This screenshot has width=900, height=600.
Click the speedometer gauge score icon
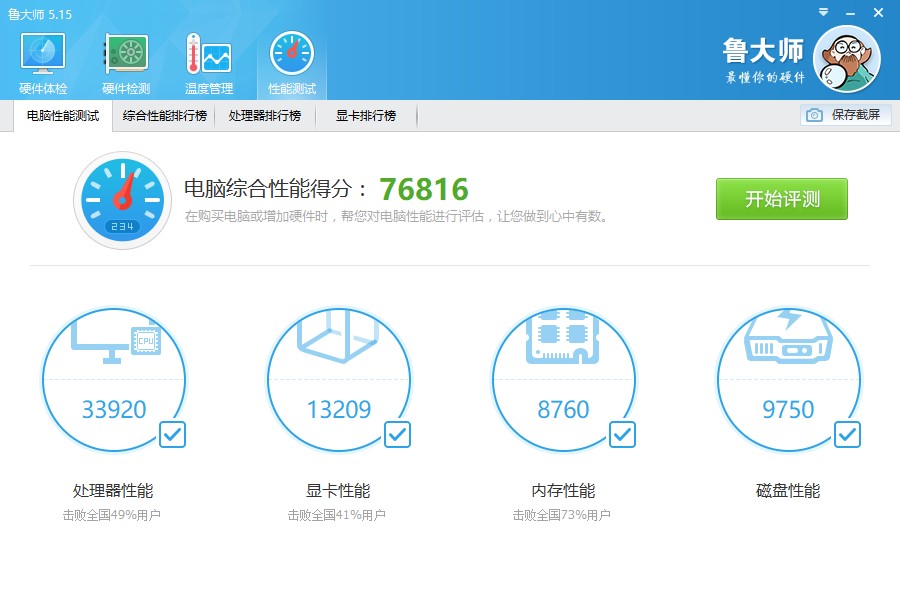click(122, 198)
